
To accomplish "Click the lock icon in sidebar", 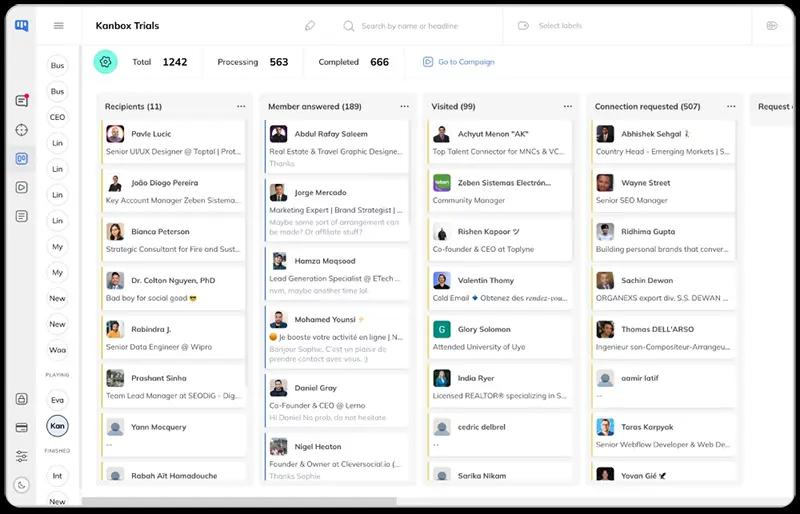I will click(x=21, y=399).
